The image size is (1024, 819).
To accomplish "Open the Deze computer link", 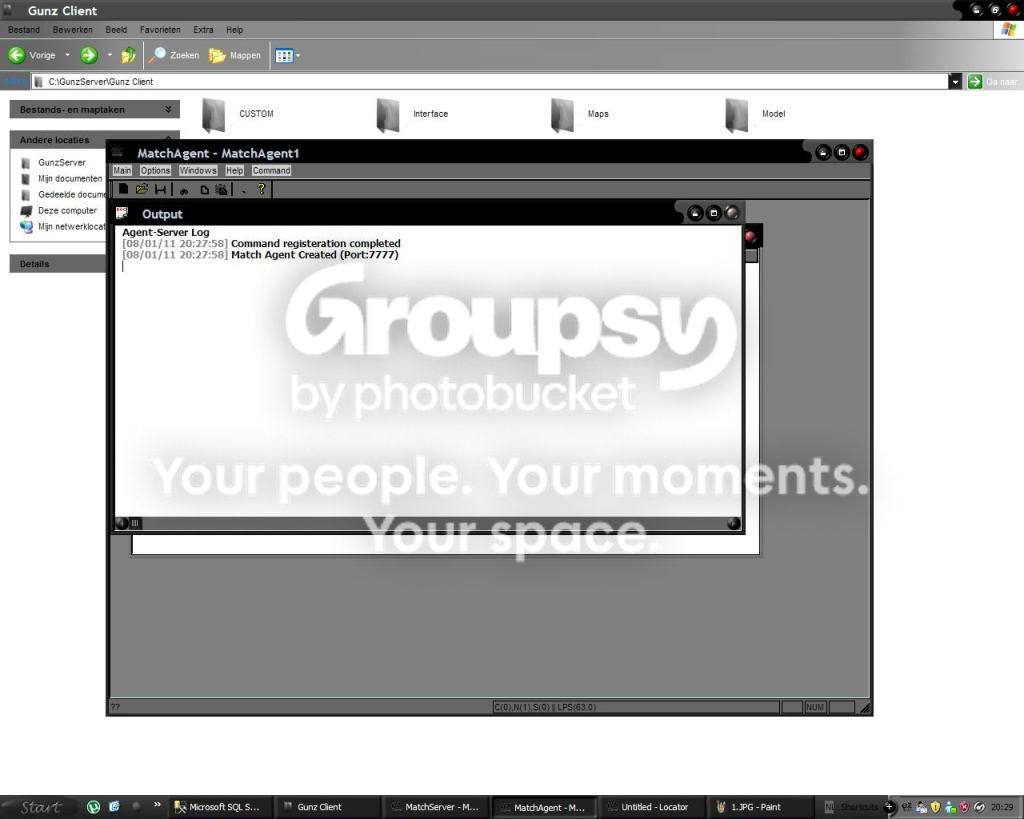I will pyautogui.click(x=67, y=211).
